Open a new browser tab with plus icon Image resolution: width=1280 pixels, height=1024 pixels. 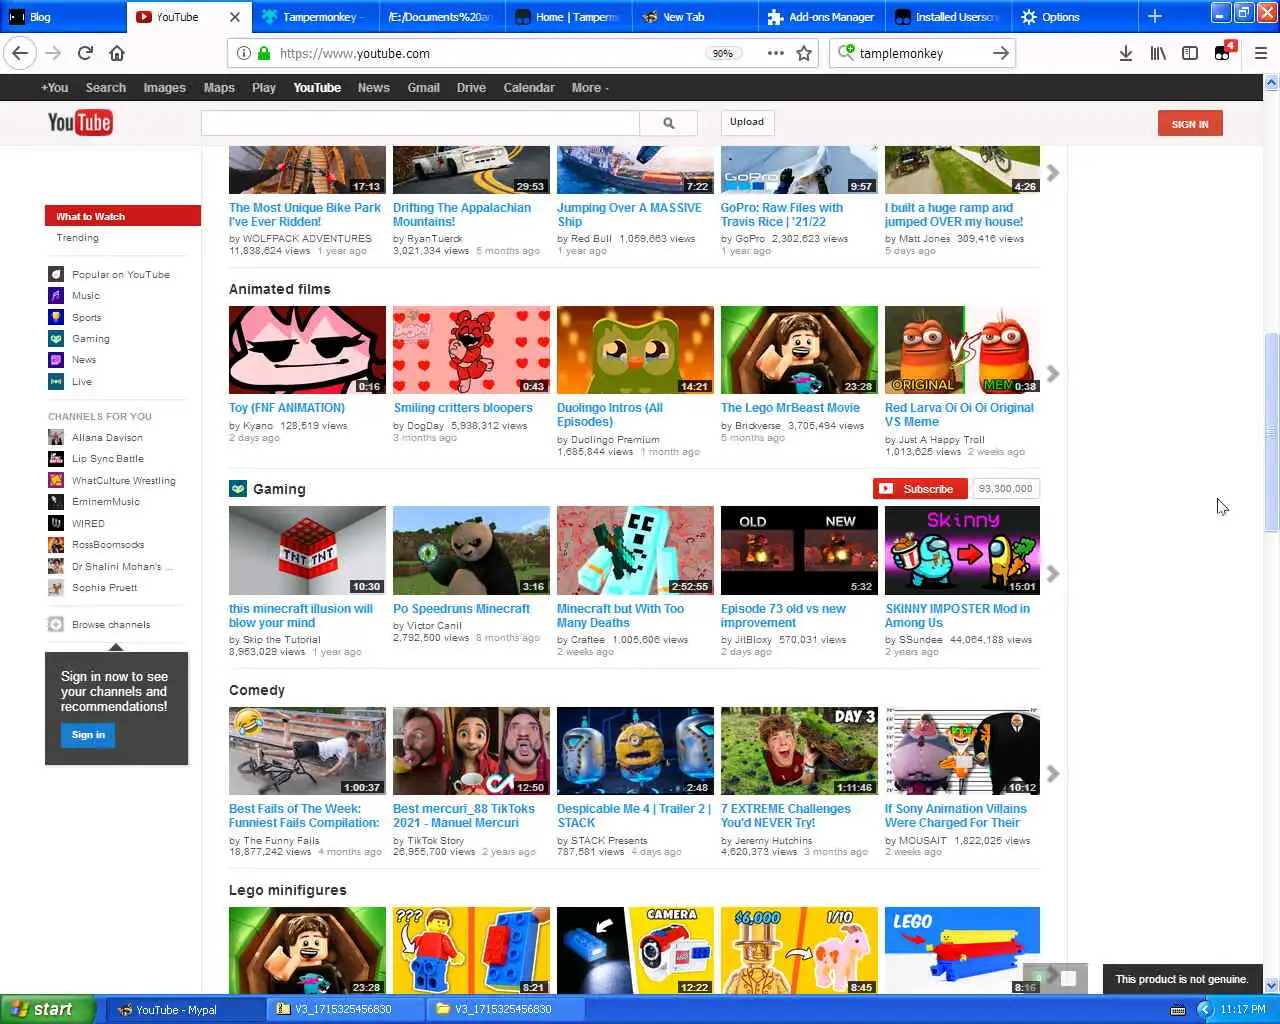(x=1155, y=17)
